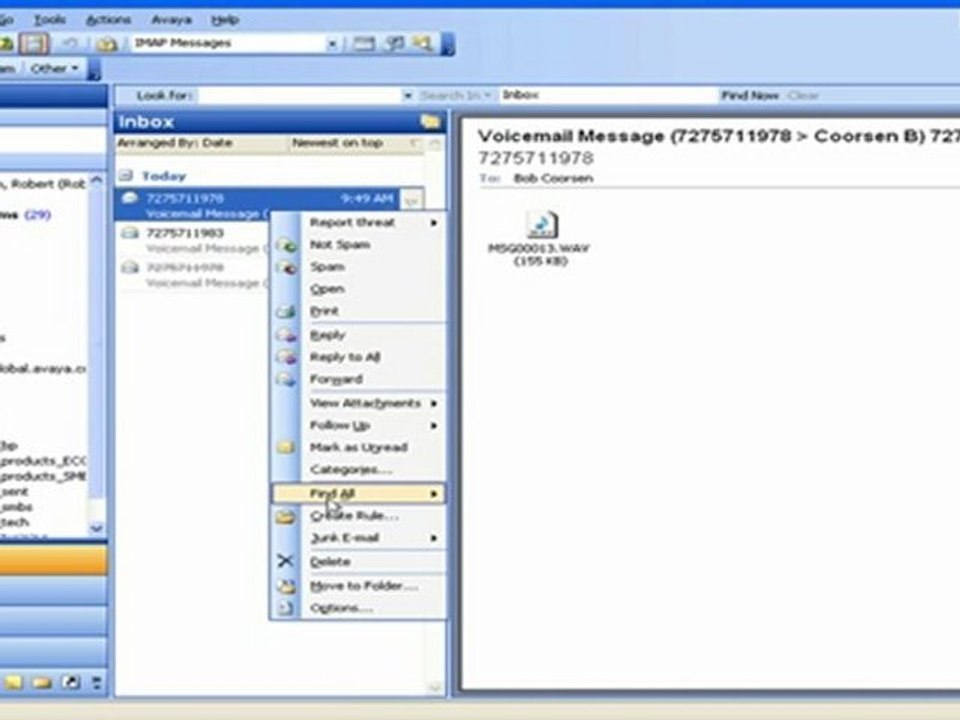The width and height of the screenshot is (960, 720).
Task: Open Rules and Alerts toolbar icon
Action: coord(107,44)
